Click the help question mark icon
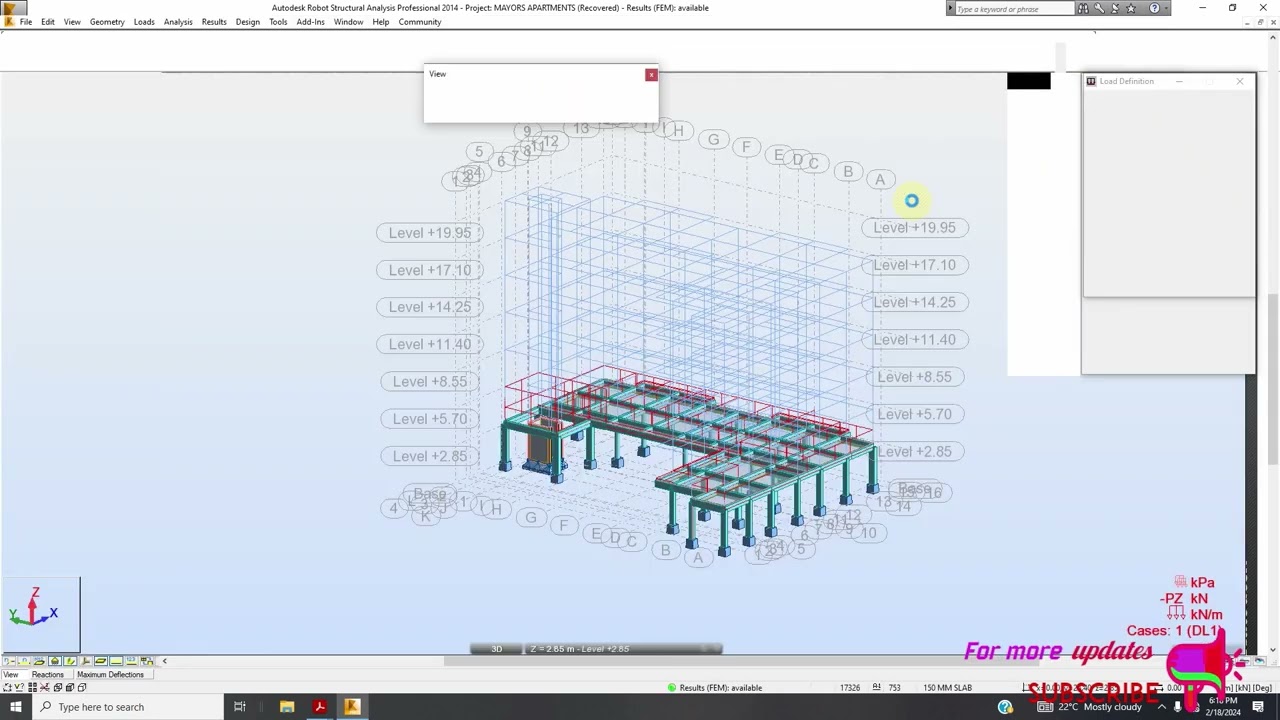The height and width of the screenshot is (720, 1280). [x=1155, y=9]
